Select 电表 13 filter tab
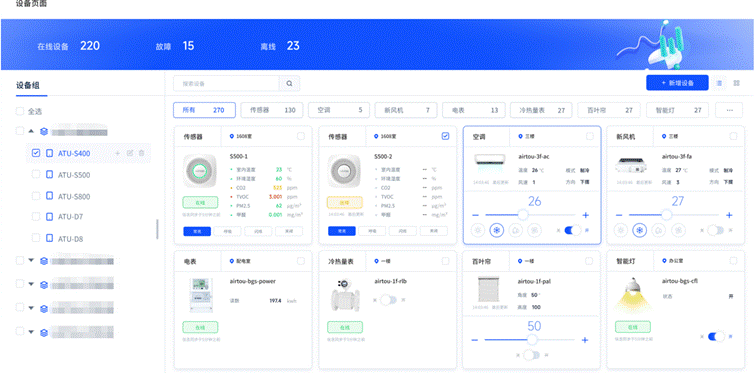This screenshot has height=373, width=755. pyautogui.click(x=474, y=110)
